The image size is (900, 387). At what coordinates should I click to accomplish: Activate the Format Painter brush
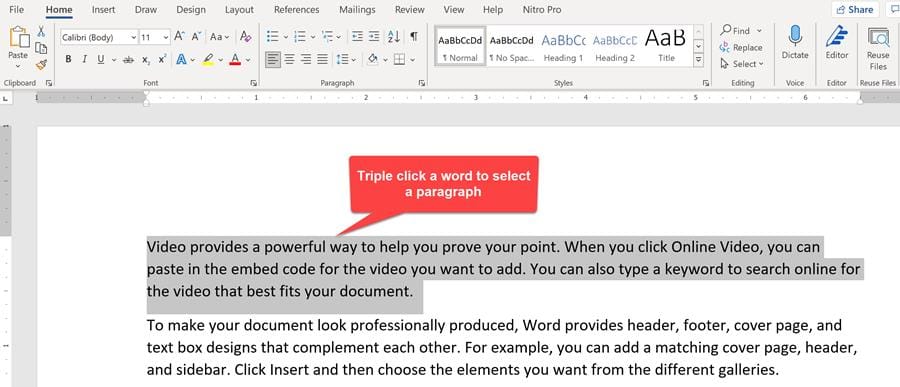41,64
